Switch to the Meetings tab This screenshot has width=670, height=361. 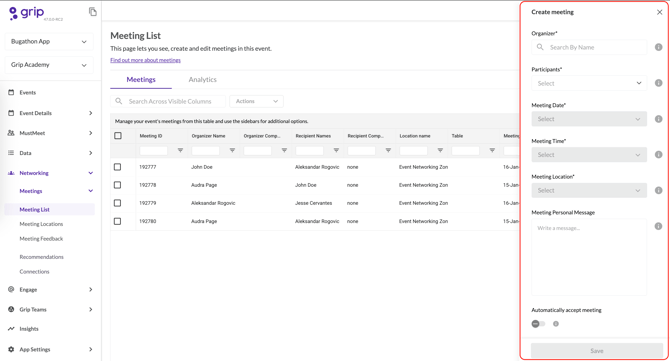point(141,79)
